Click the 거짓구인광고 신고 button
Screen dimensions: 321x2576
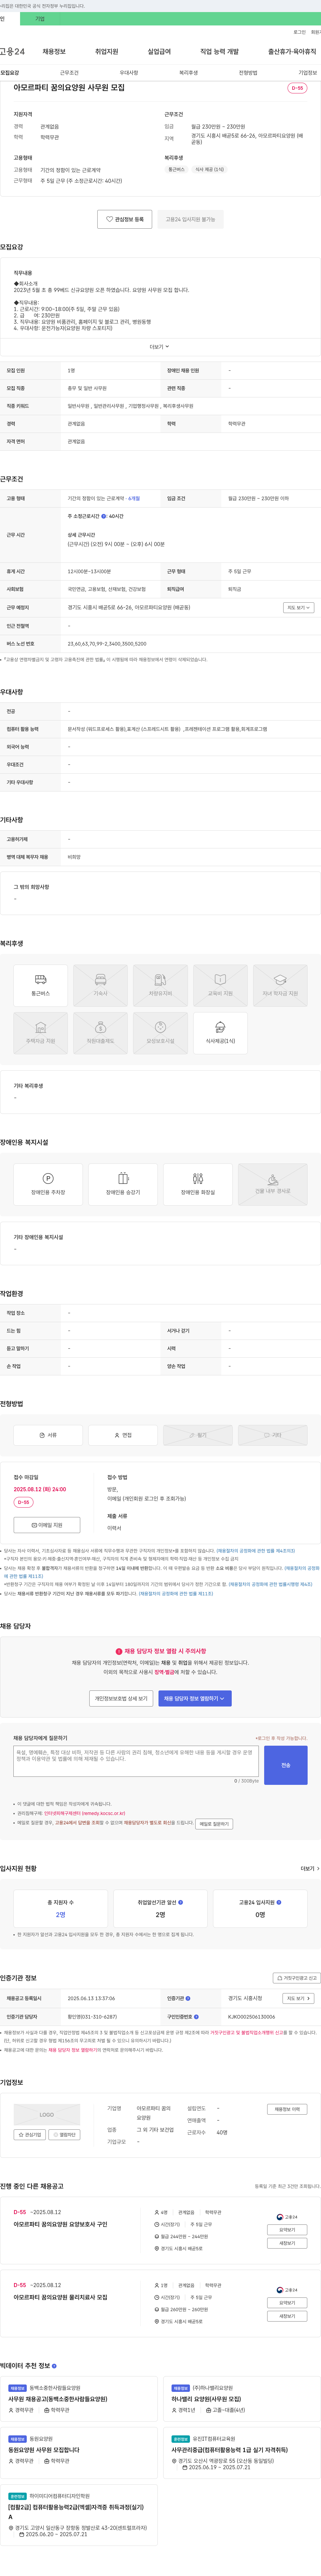297,1978
